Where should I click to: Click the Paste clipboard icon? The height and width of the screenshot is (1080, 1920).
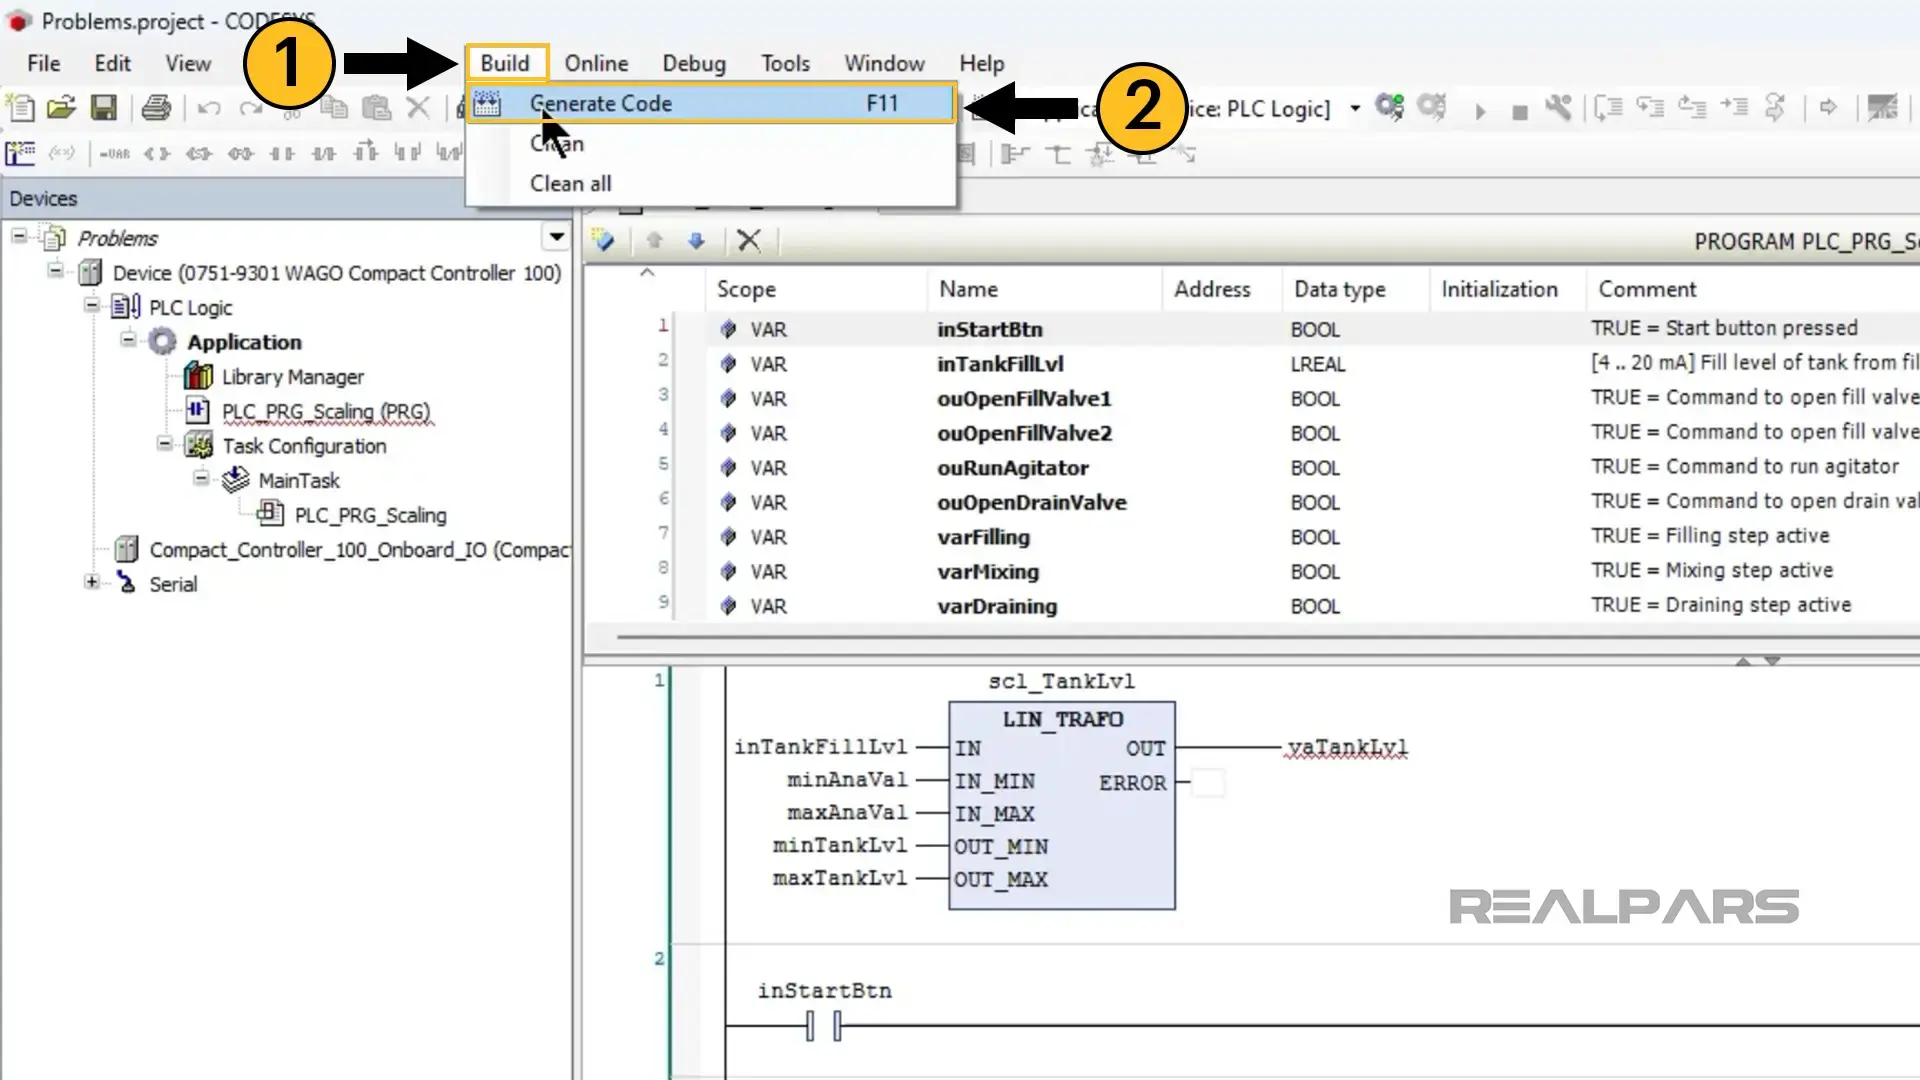pyautogui.click(x=376, y=108)
